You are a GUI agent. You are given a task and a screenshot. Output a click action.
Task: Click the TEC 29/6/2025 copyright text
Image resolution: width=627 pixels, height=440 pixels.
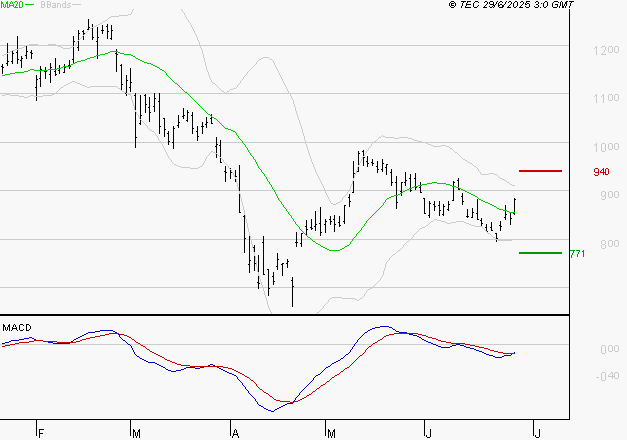point(511,5)
